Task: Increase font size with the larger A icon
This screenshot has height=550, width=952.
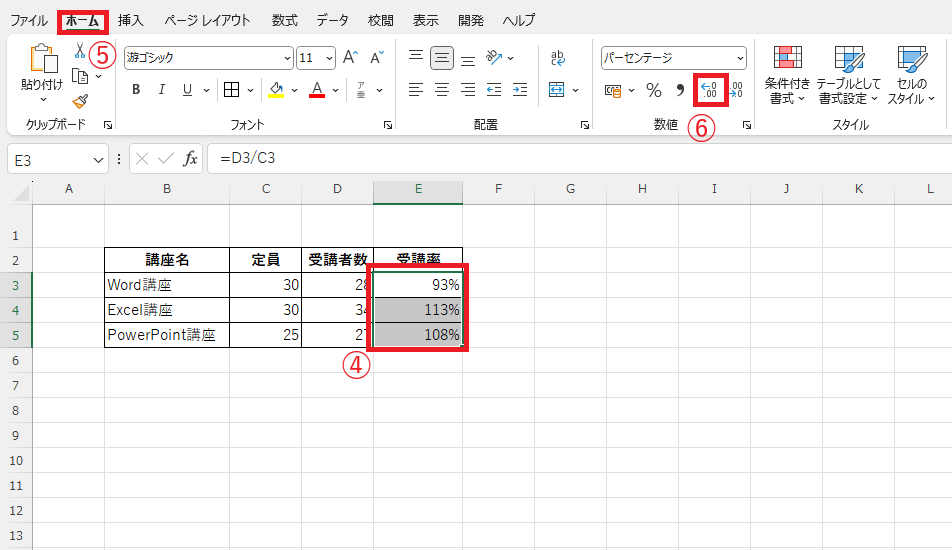Action: point(350,58)
